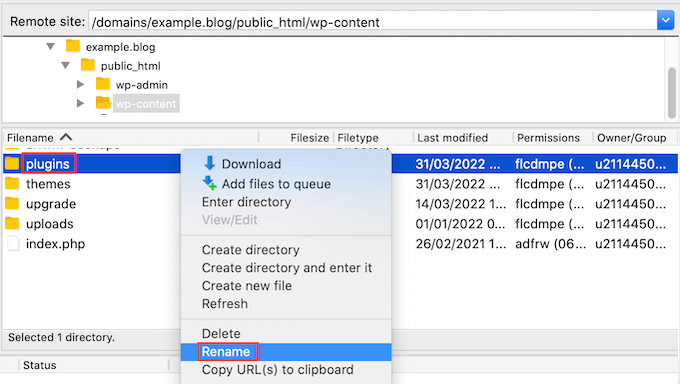
Task: Collapse the public_html tree node
Action: [x=65, y=65]
